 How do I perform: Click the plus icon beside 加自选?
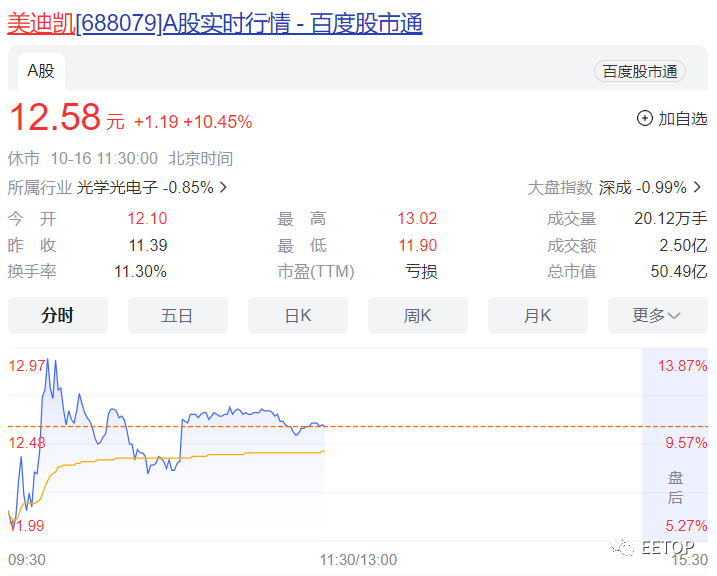click(x=644, y=119)
